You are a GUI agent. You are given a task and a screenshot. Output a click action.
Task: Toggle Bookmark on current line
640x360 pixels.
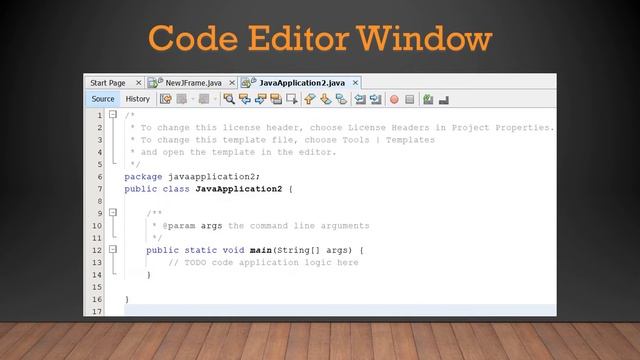[341, 99]
